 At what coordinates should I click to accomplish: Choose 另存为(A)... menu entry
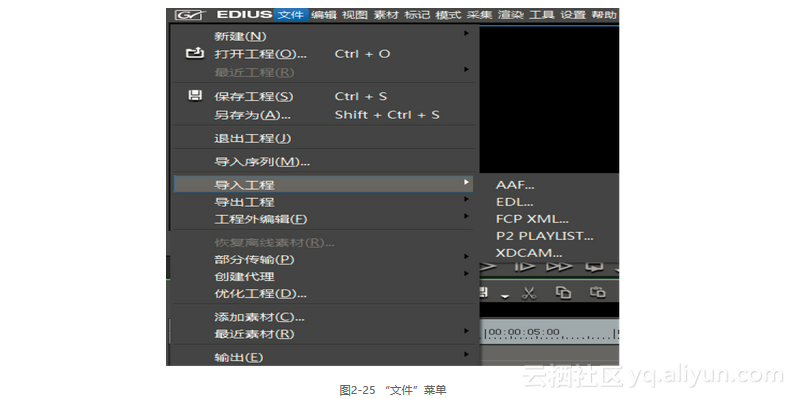tap(323, 115)
